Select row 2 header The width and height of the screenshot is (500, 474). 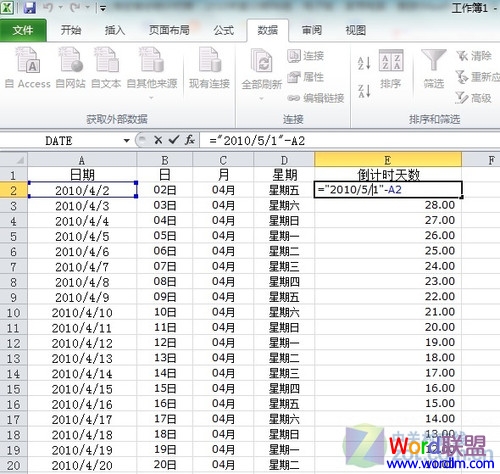[x=13, y=190]
